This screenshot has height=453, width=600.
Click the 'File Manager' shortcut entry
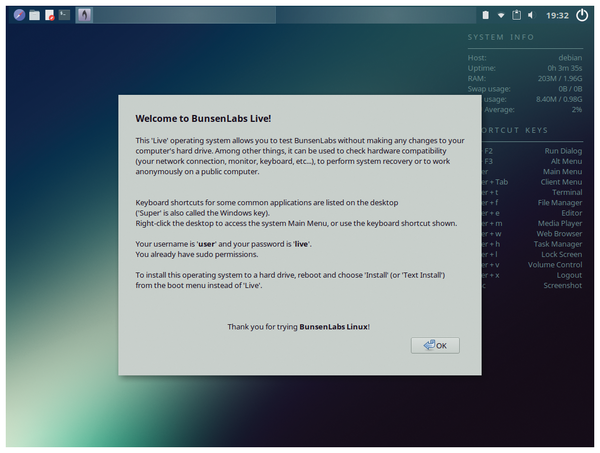(560, 203)
